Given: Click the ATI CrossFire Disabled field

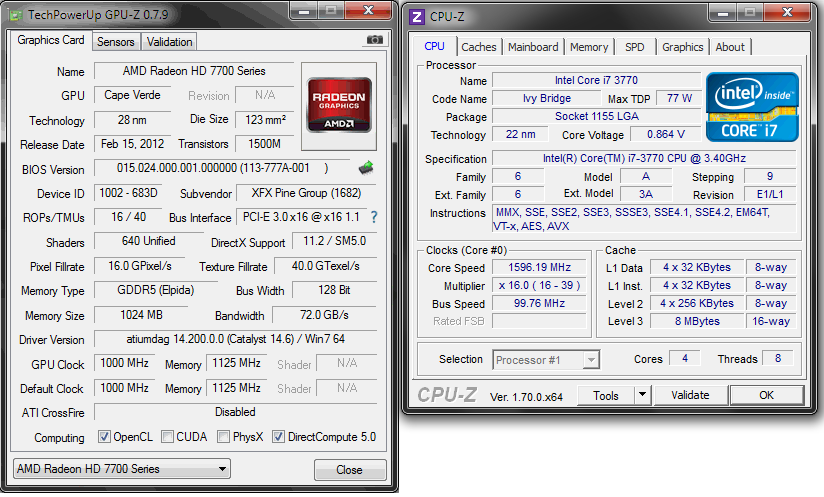Looking at the screenshot, I should [235, 412].
